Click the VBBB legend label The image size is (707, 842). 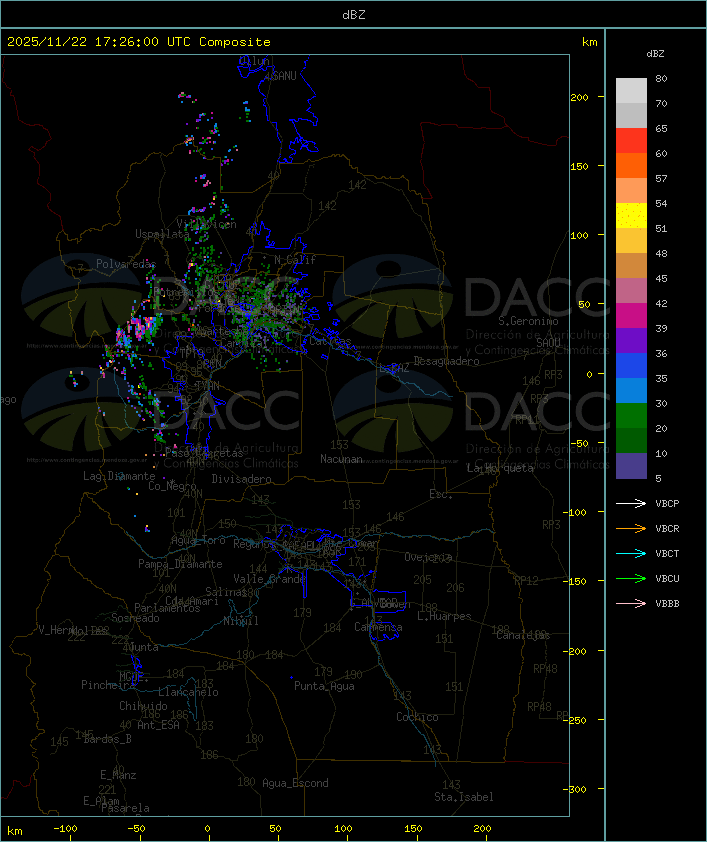click(667, 604)
